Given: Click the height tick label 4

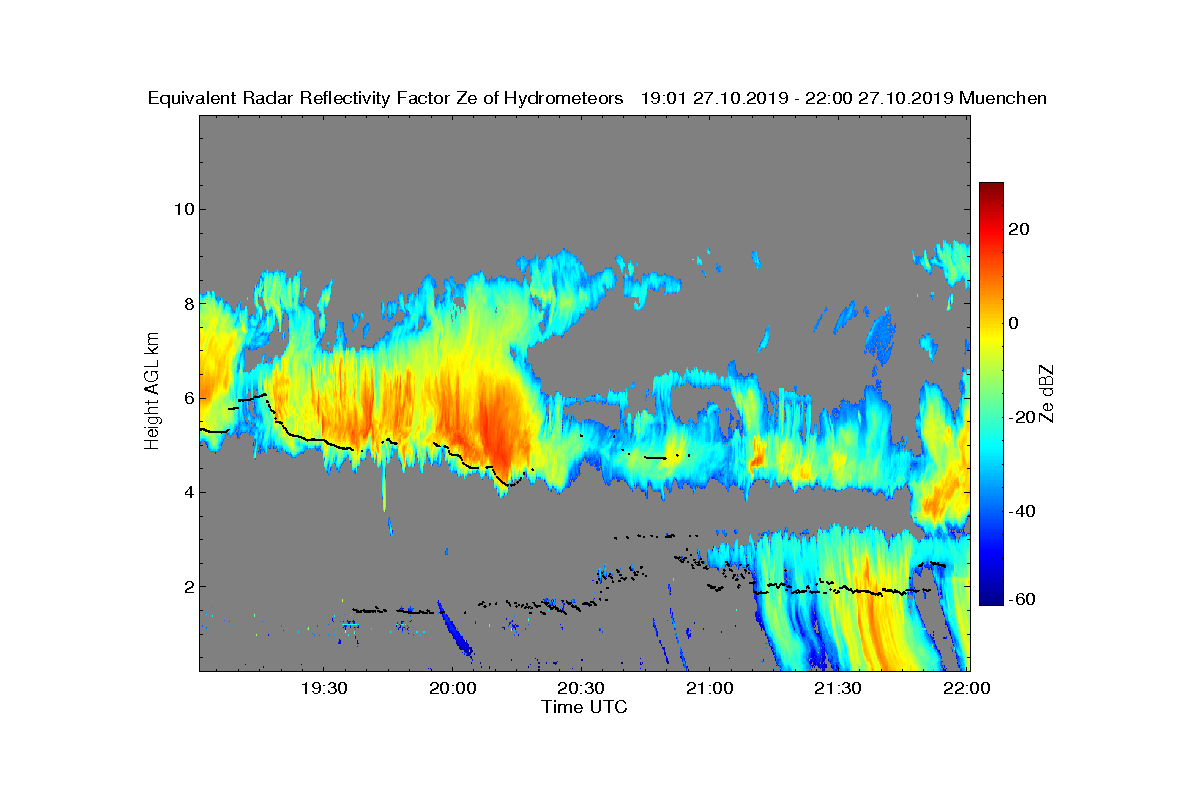Looking at the screenshot, I should (x=187, y=492).
